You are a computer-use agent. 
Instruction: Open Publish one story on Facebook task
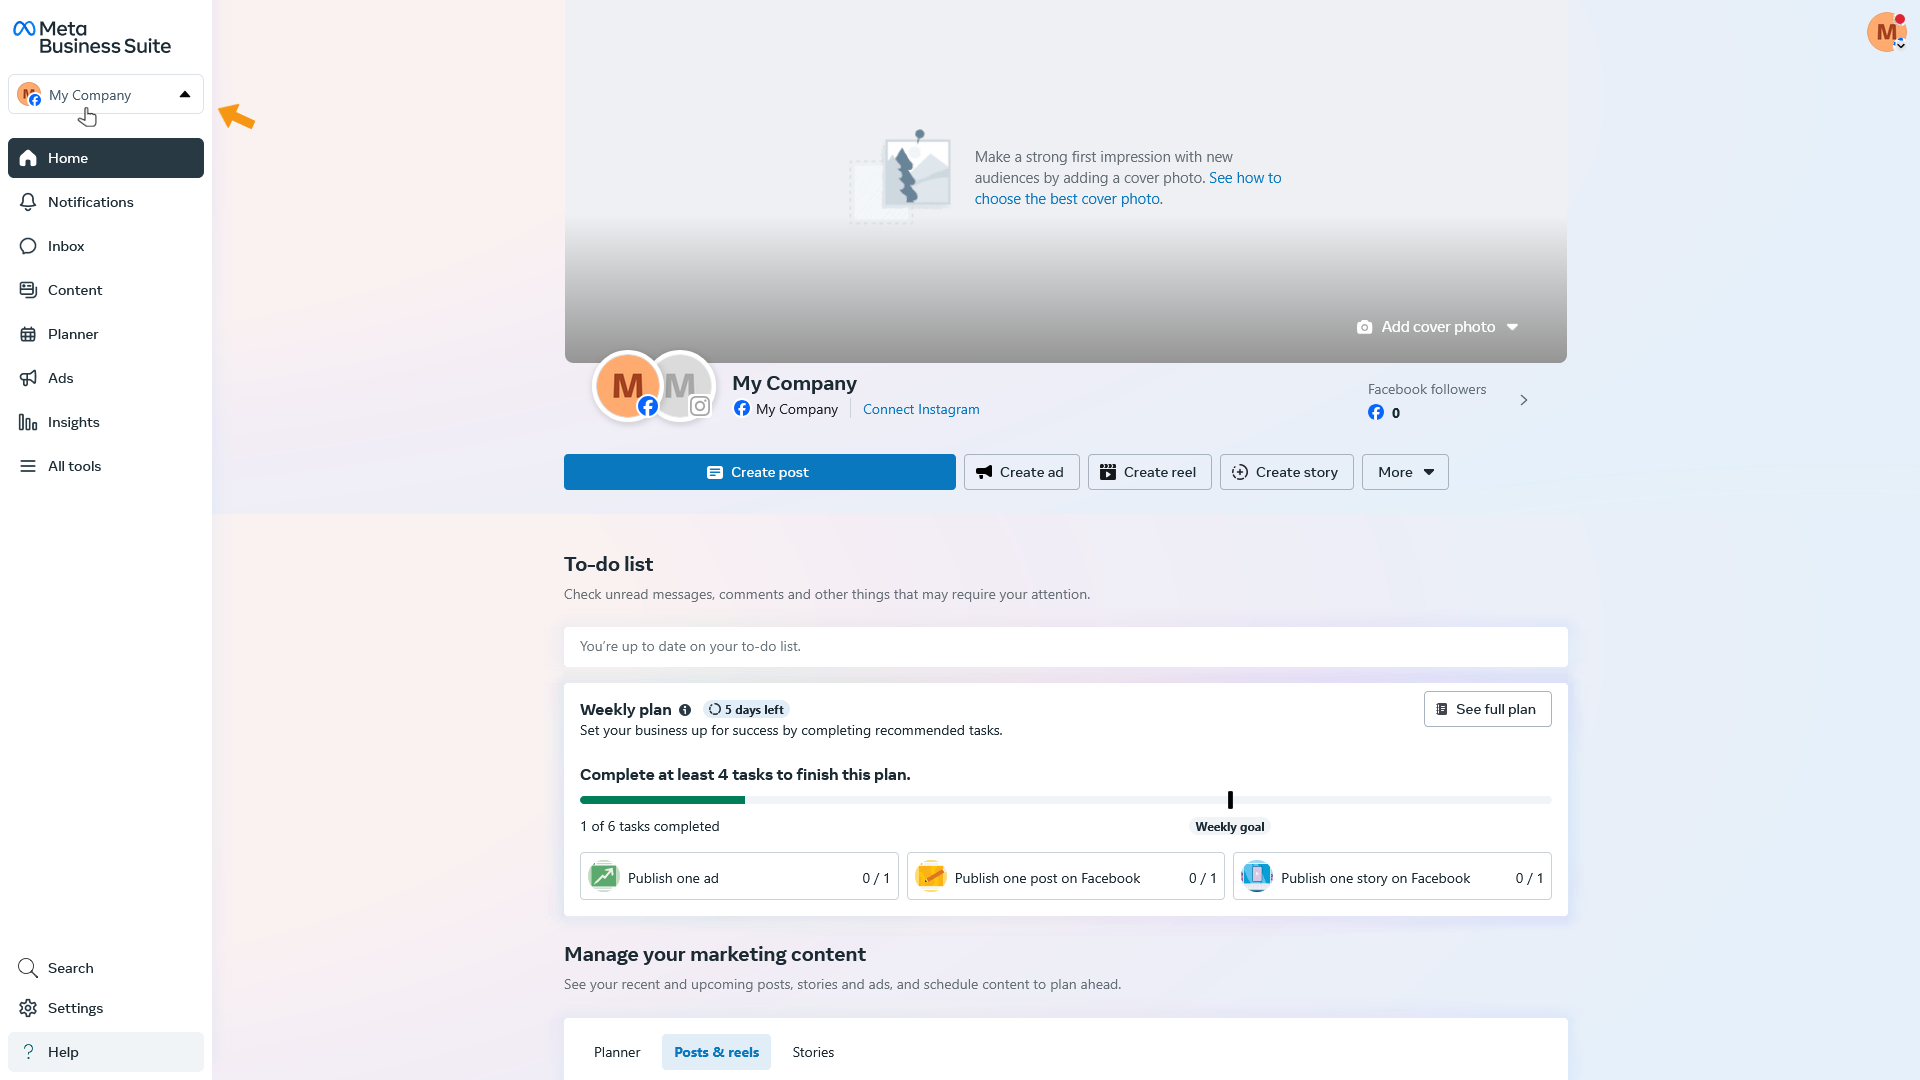(1392, 877)
